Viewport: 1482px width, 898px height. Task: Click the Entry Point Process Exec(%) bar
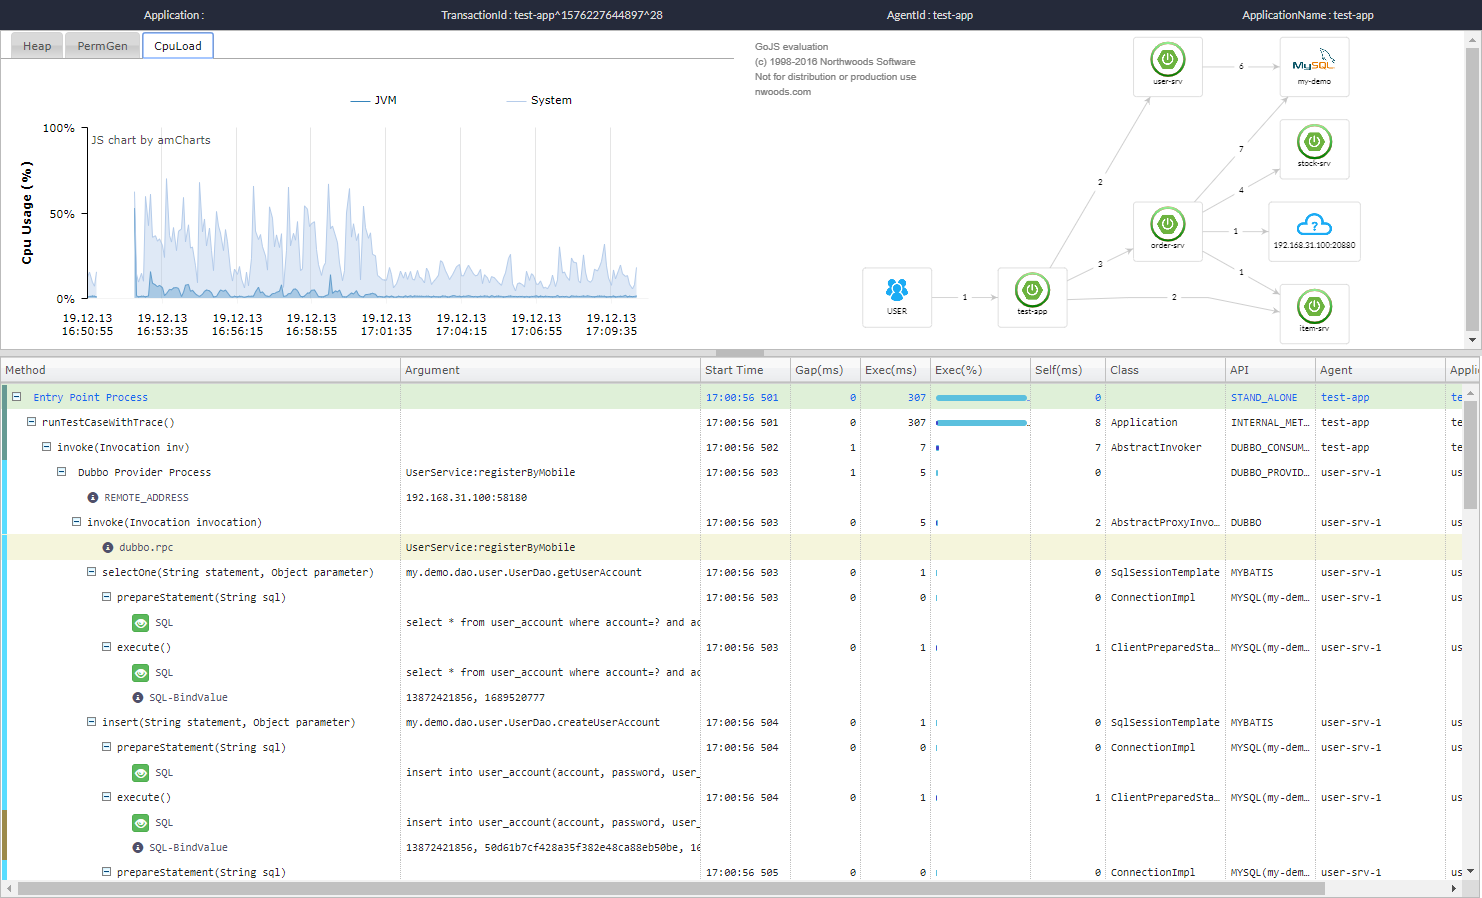(981, 398)
